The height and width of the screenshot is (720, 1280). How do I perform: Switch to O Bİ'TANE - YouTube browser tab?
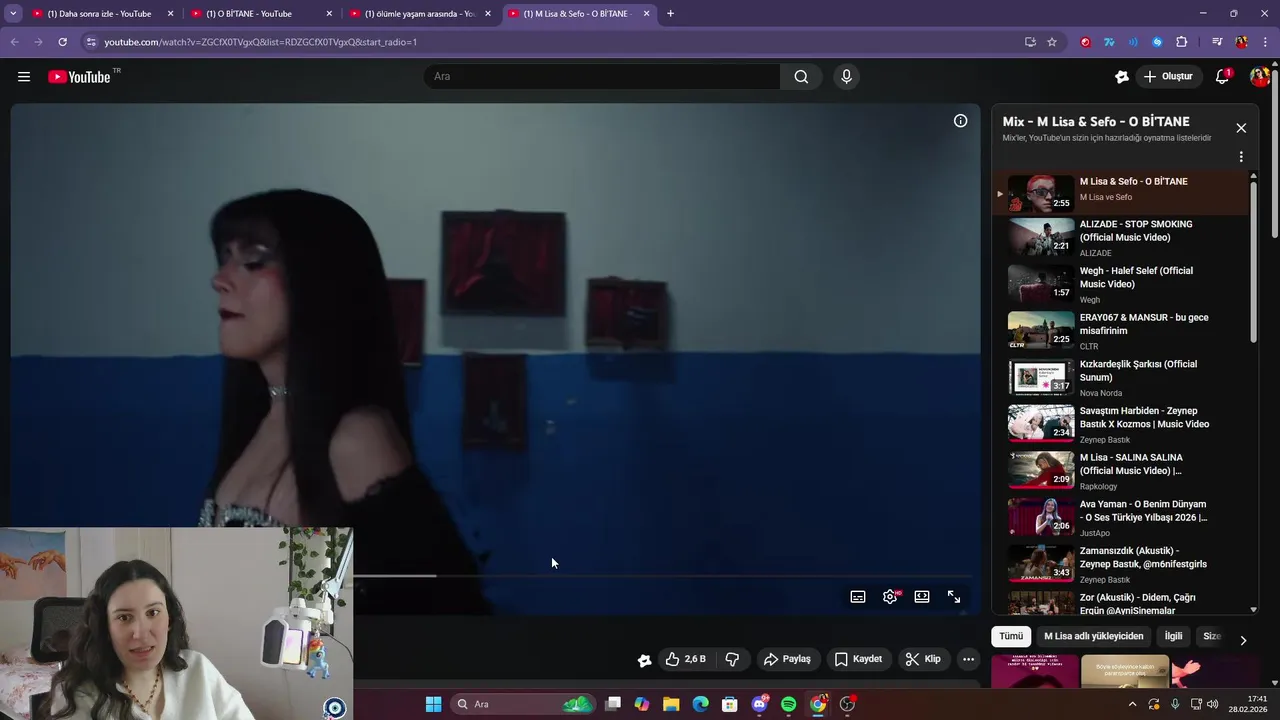point(262,14)
